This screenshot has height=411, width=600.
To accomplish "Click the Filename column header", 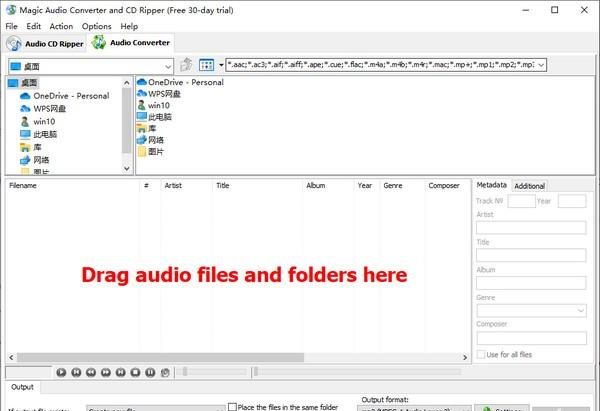I will click(73, 186).
